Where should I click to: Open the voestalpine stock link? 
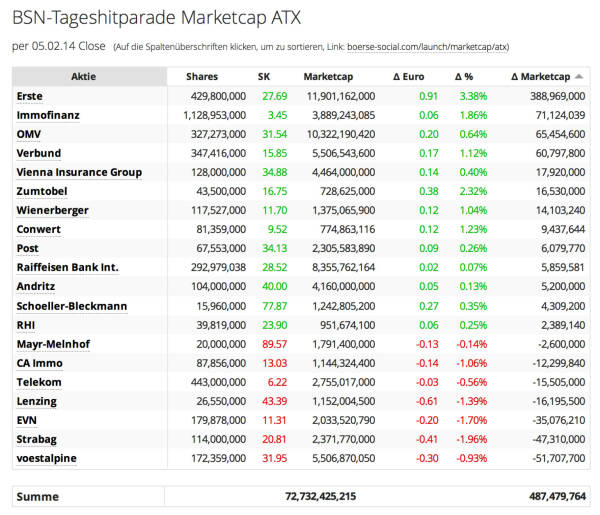click(x=48, y=458)
